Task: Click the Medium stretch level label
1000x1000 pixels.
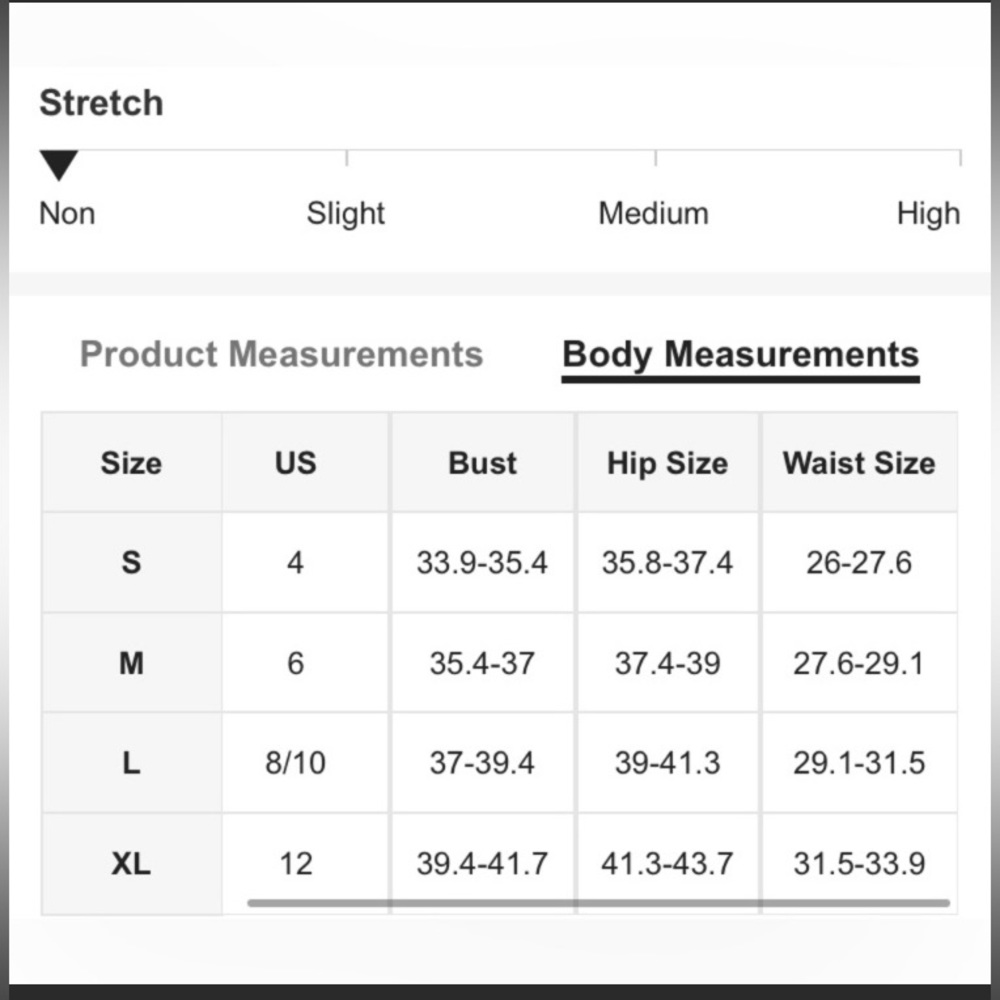Action: 653,214
